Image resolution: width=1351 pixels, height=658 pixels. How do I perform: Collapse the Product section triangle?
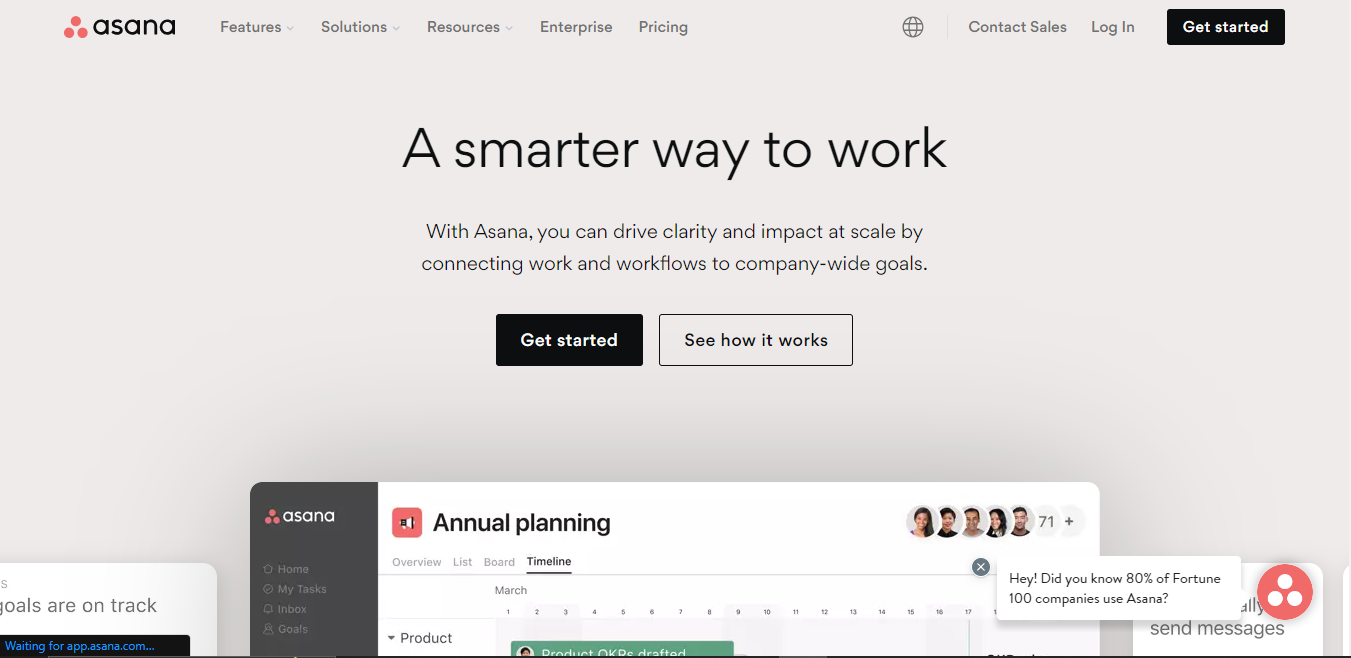(x=391, y=638)
